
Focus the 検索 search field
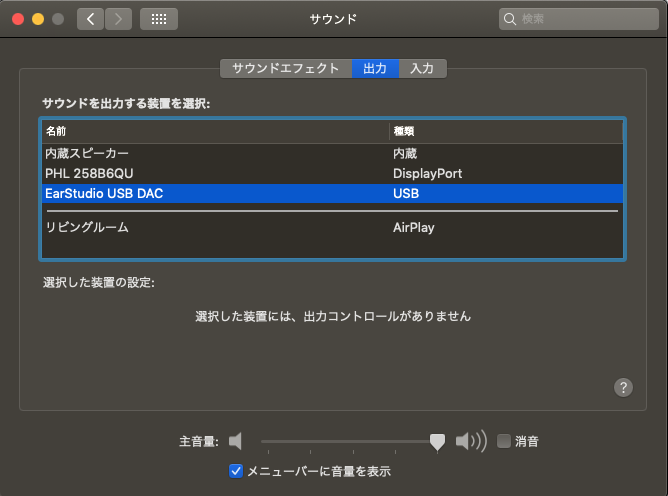pos(579,19)
